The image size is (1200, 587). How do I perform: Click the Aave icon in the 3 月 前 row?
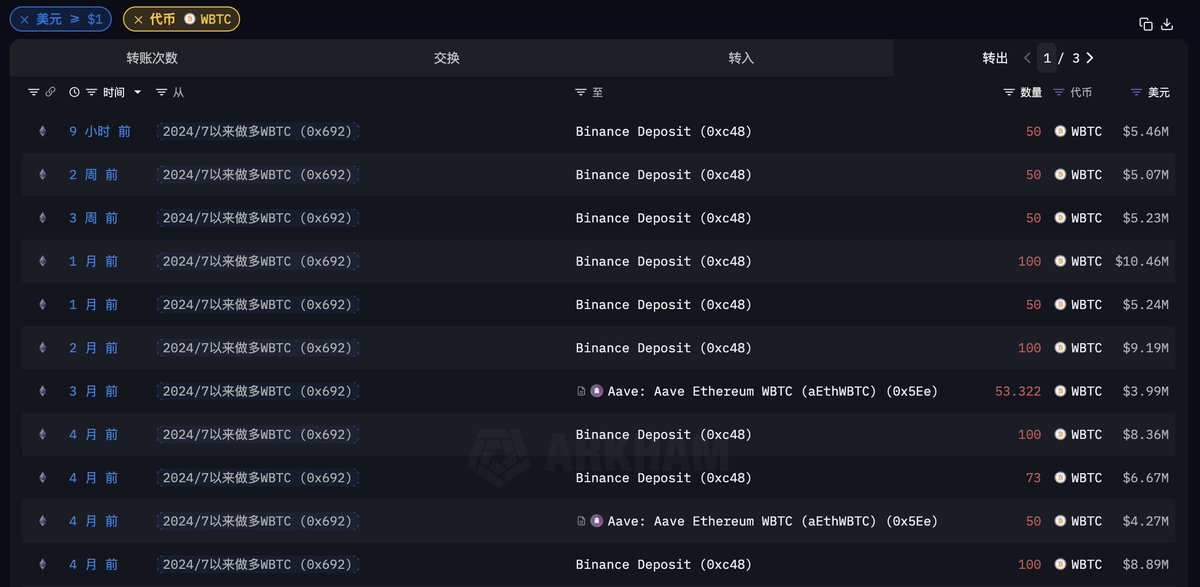point(597,391)
